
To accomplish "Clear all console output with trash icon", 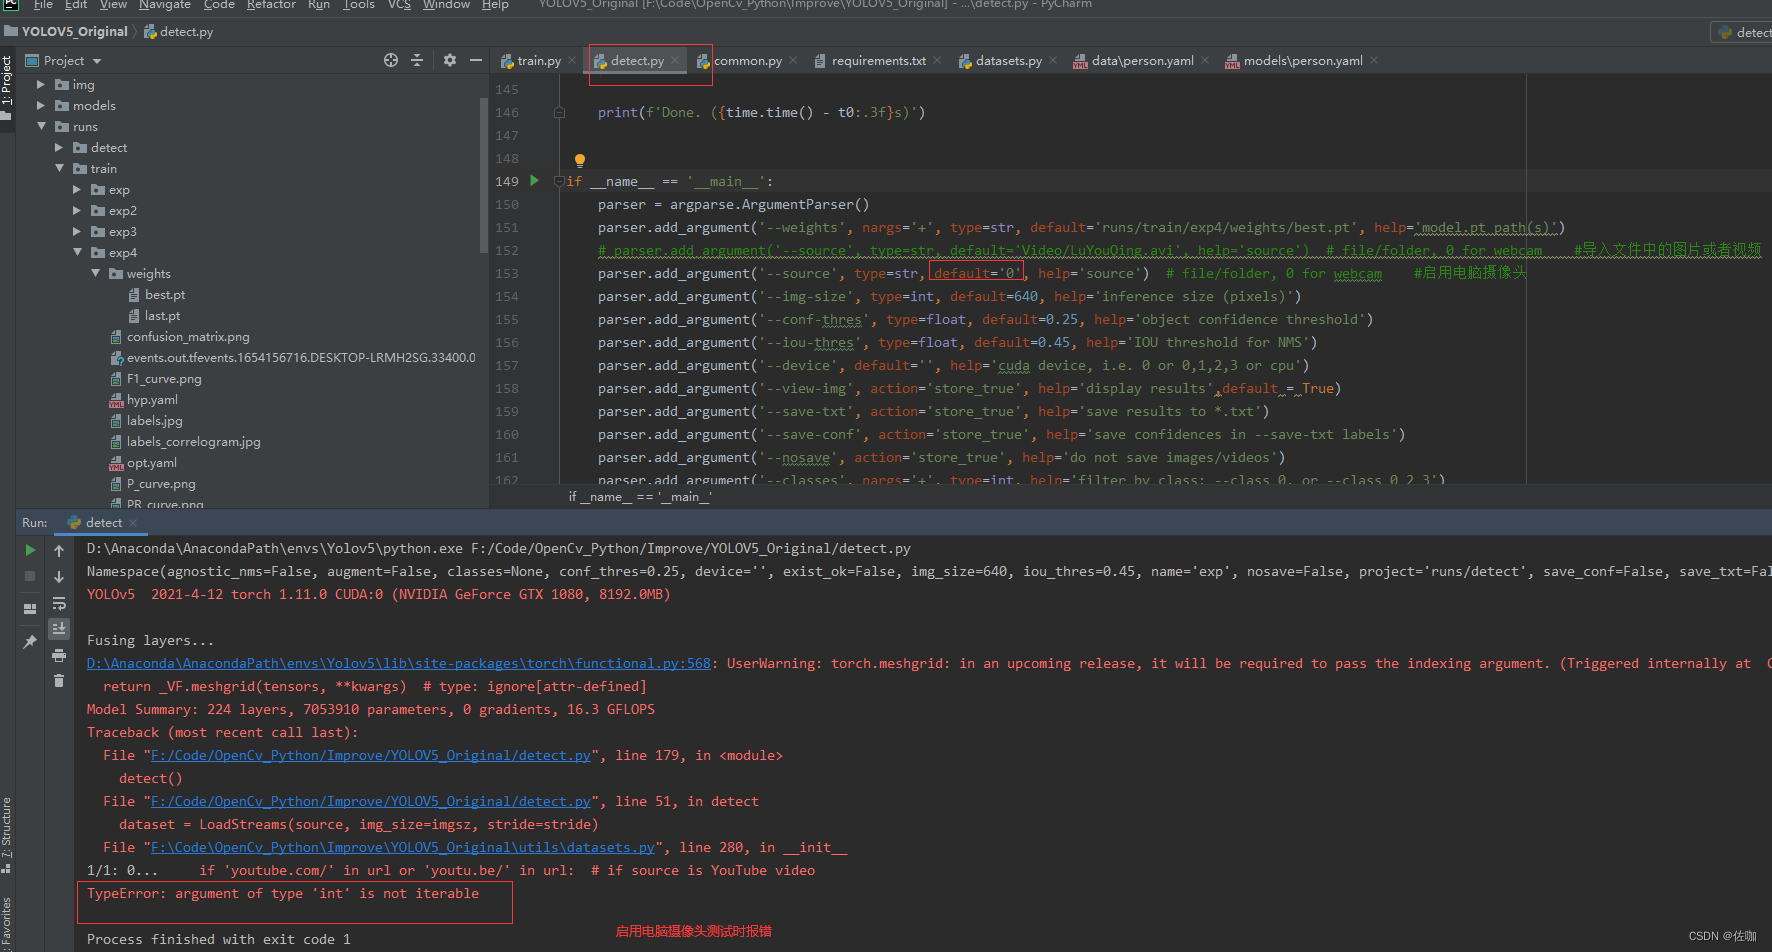I will (59, 680).
